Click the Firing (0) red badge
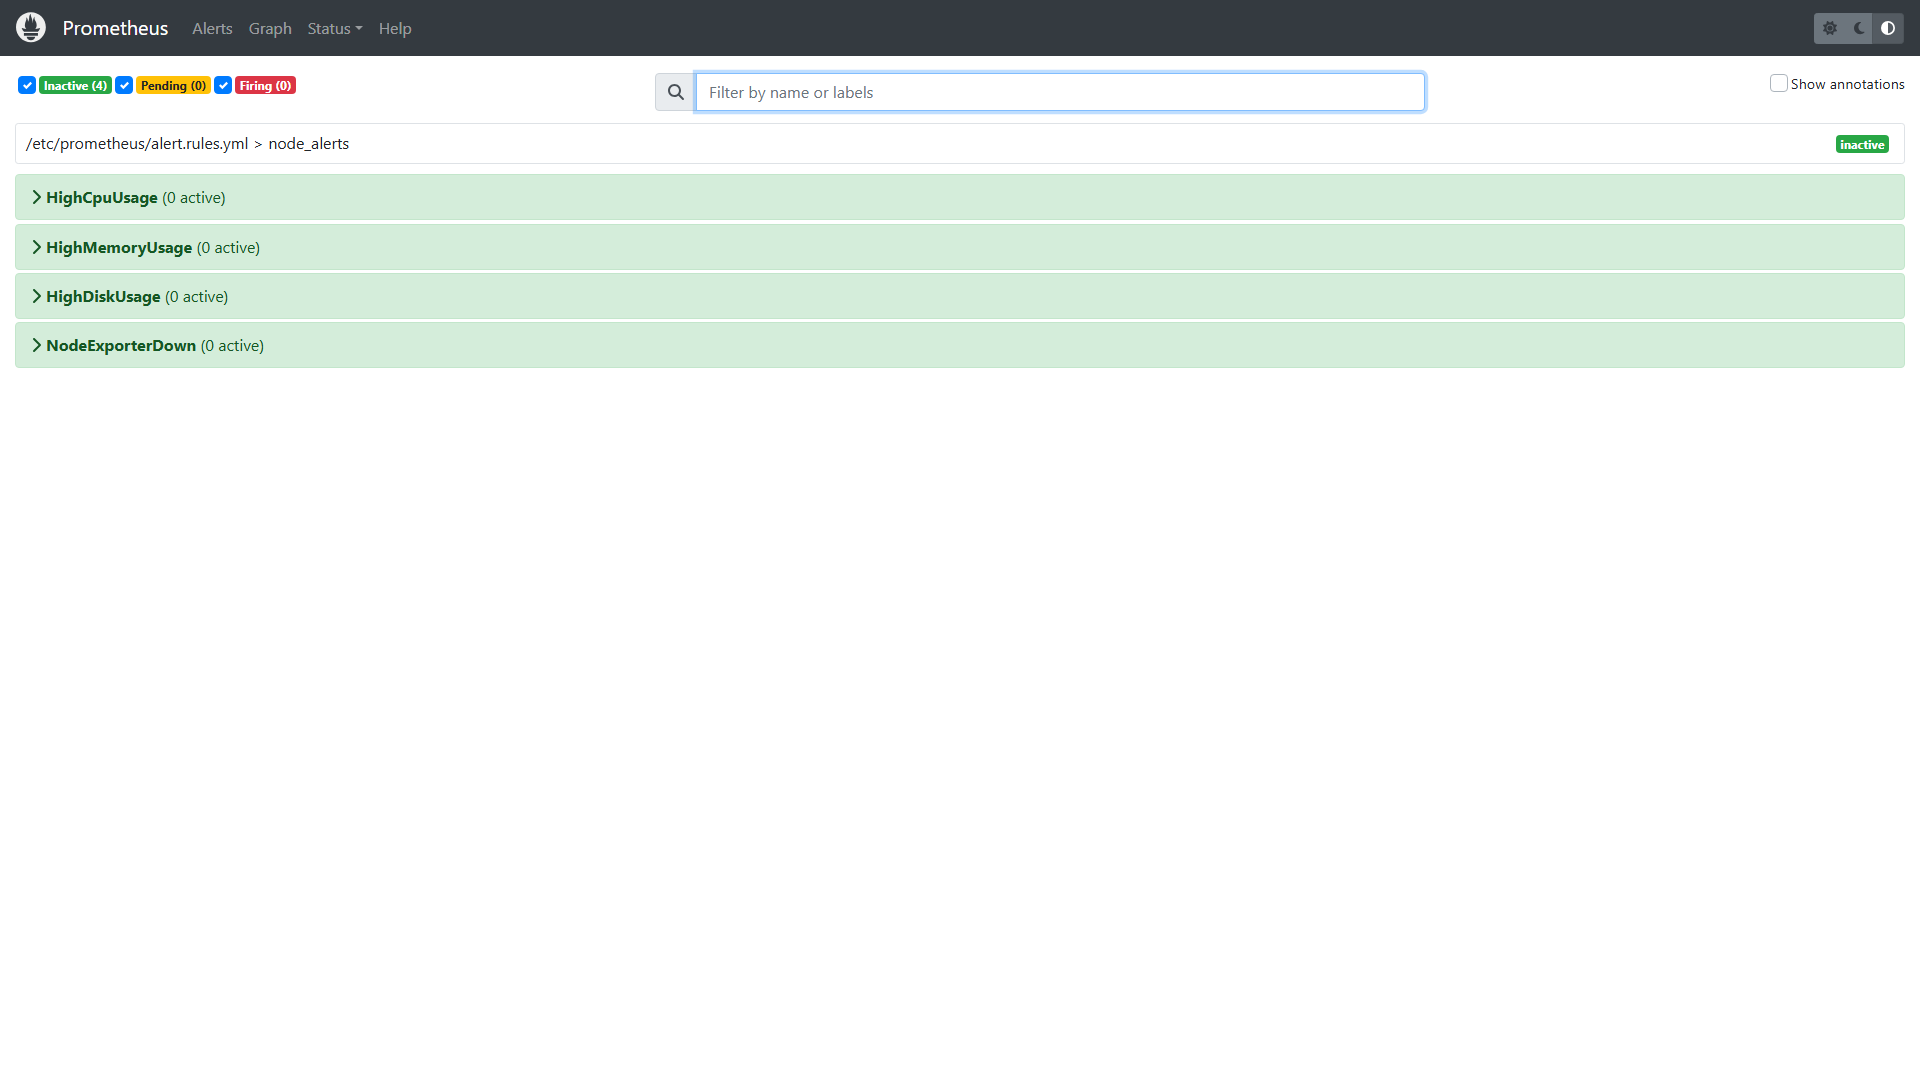The image size is (1920, 1080). click(265, 86)
